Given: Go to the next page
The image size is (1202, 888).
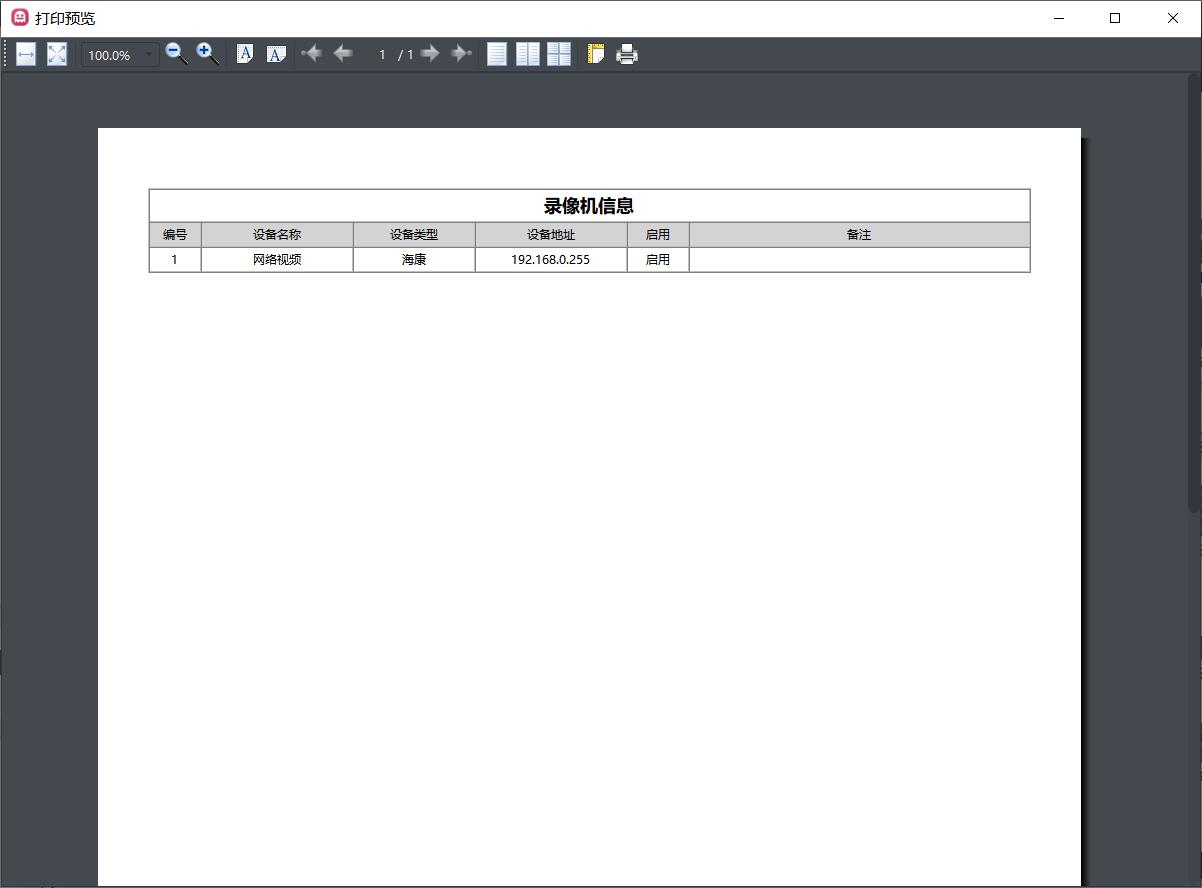Looking at the screenshot, I should (x=430, y=54).
